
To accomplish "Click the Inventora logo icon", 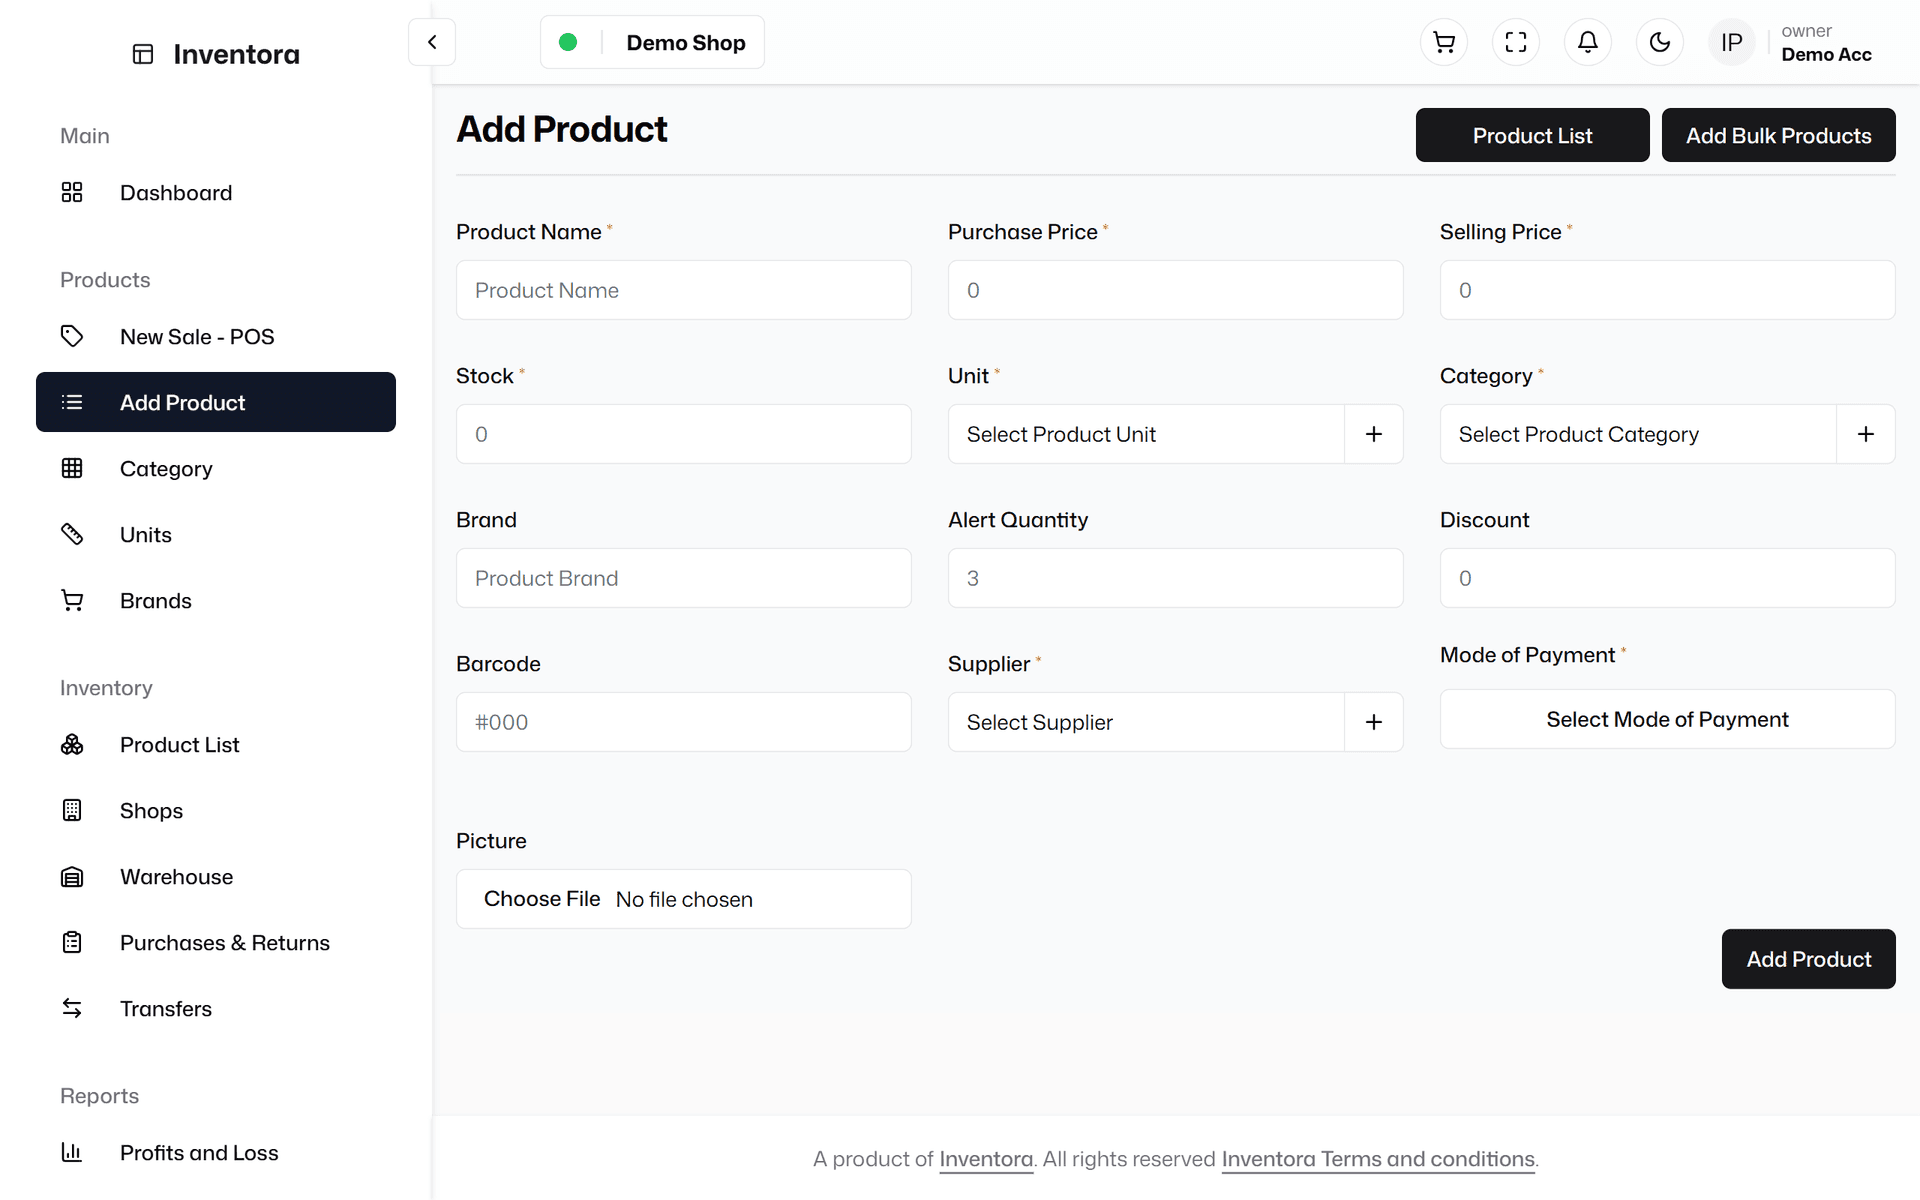I will (143, 54).
